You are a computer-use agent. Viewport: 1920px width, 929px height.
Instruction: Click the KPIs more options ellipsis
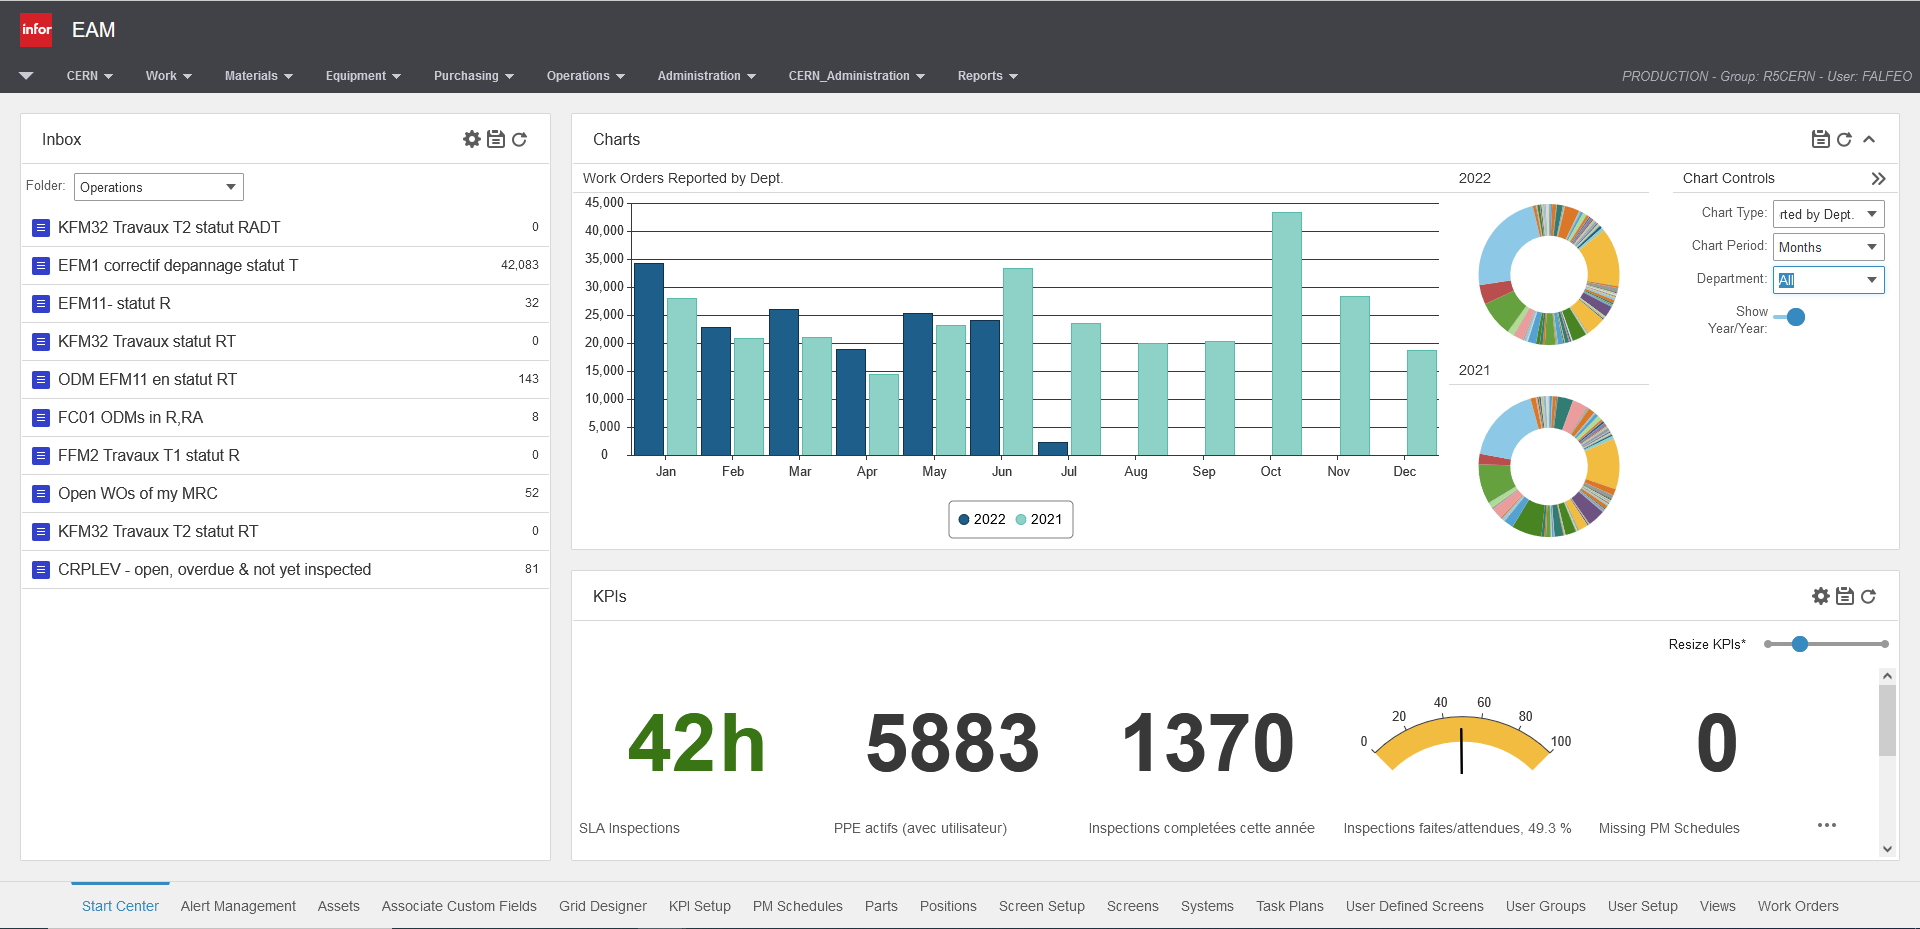point(1826,825)
